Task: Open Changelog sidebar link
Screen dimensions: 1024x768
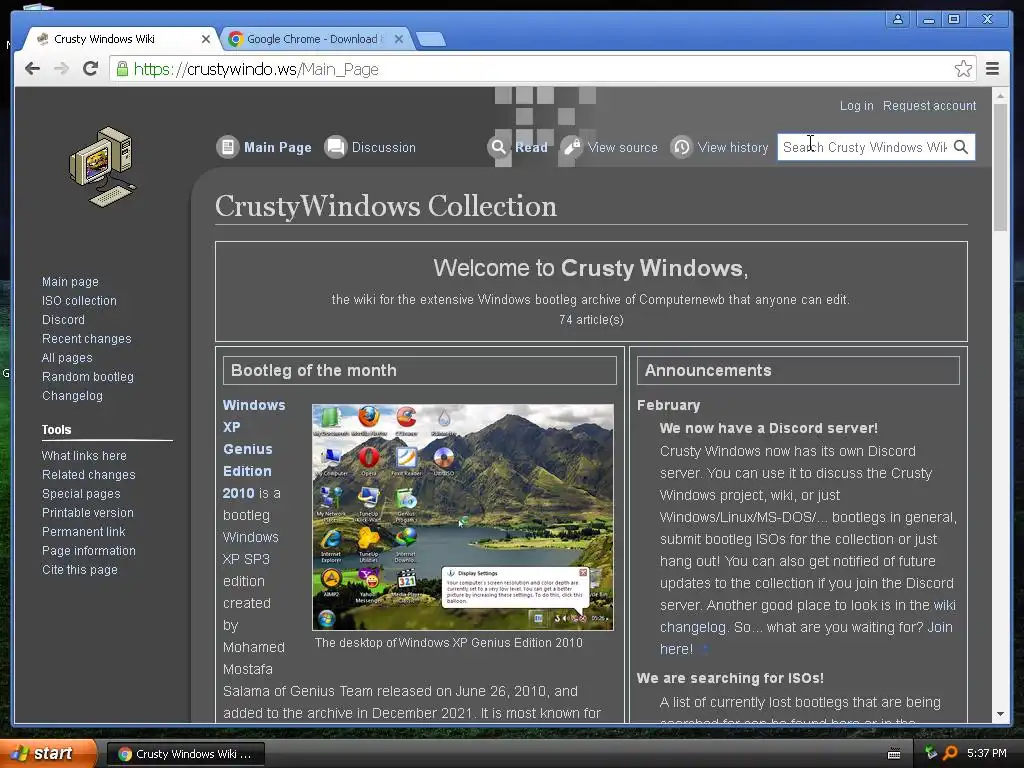Action: pyautogui.click(x=72, y=396)
